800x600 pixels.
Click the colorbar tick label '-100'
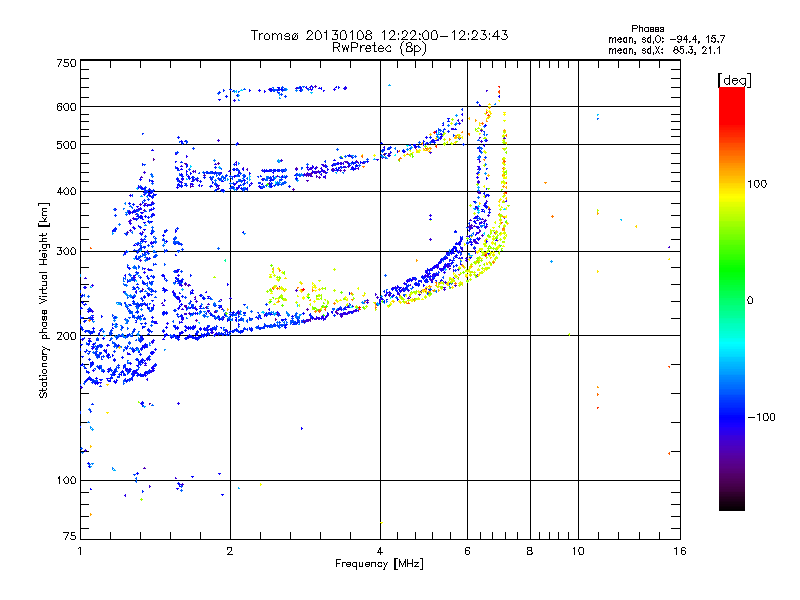761,417
